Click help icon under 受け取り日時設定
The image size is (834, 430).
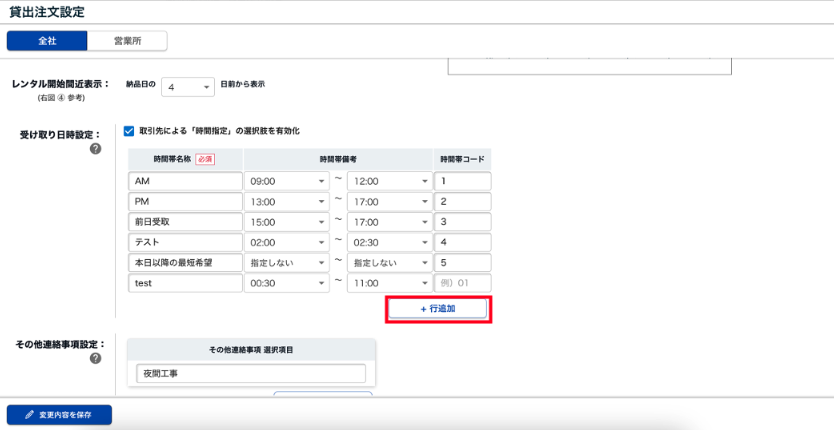point(96,149)
